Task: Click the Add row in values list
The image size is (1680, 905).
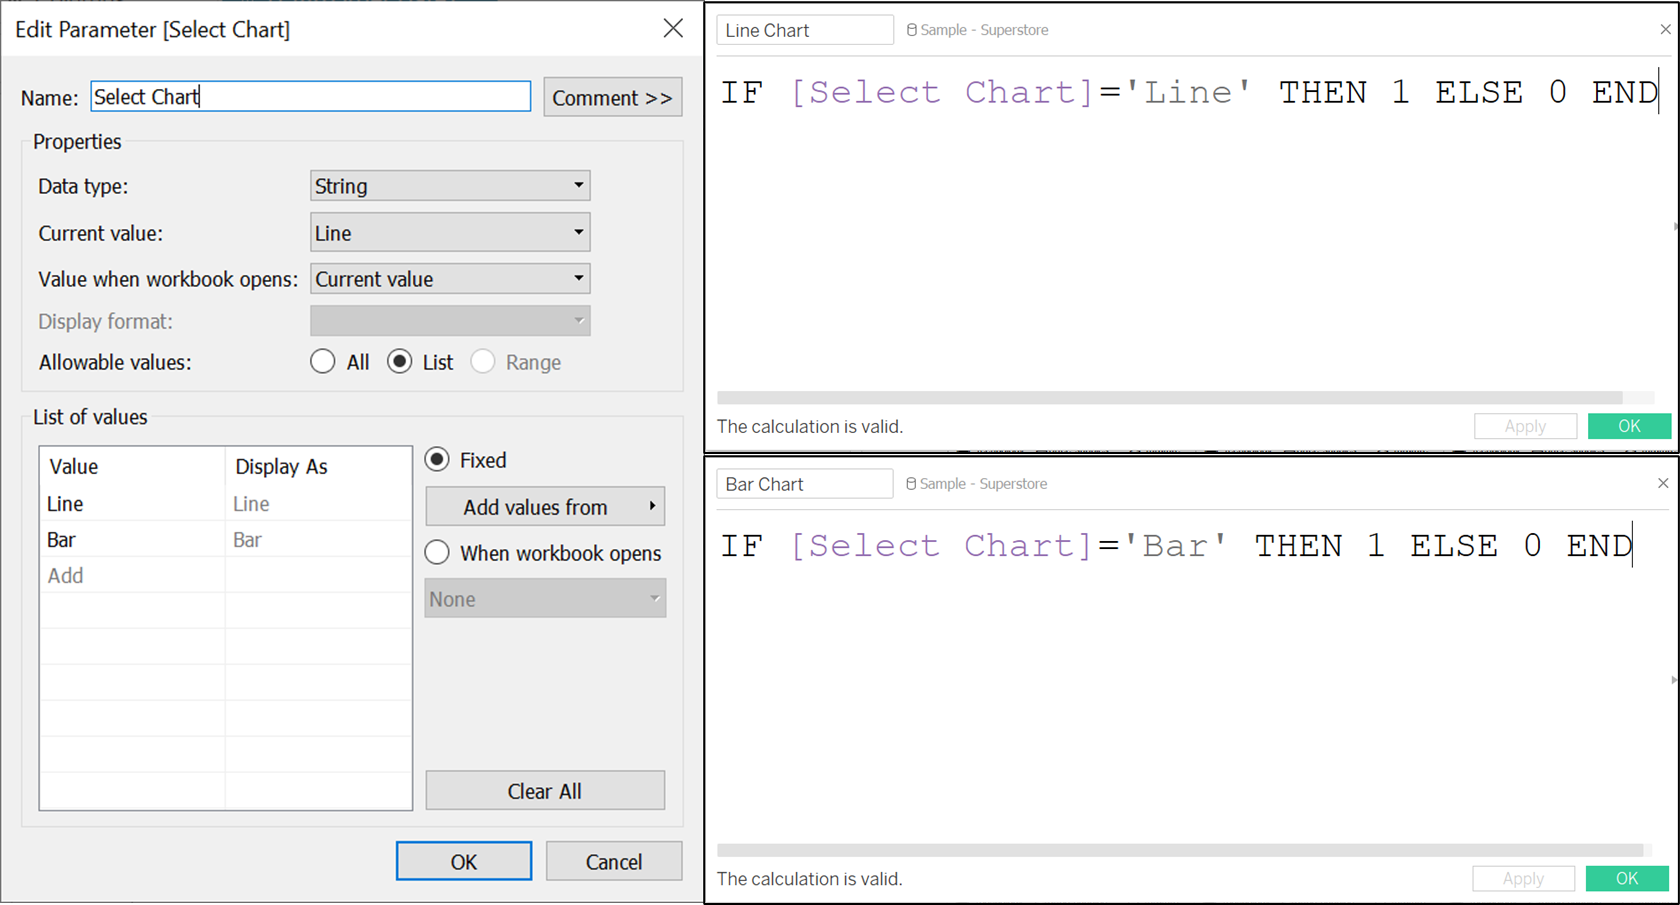Action: click(66, 576)
